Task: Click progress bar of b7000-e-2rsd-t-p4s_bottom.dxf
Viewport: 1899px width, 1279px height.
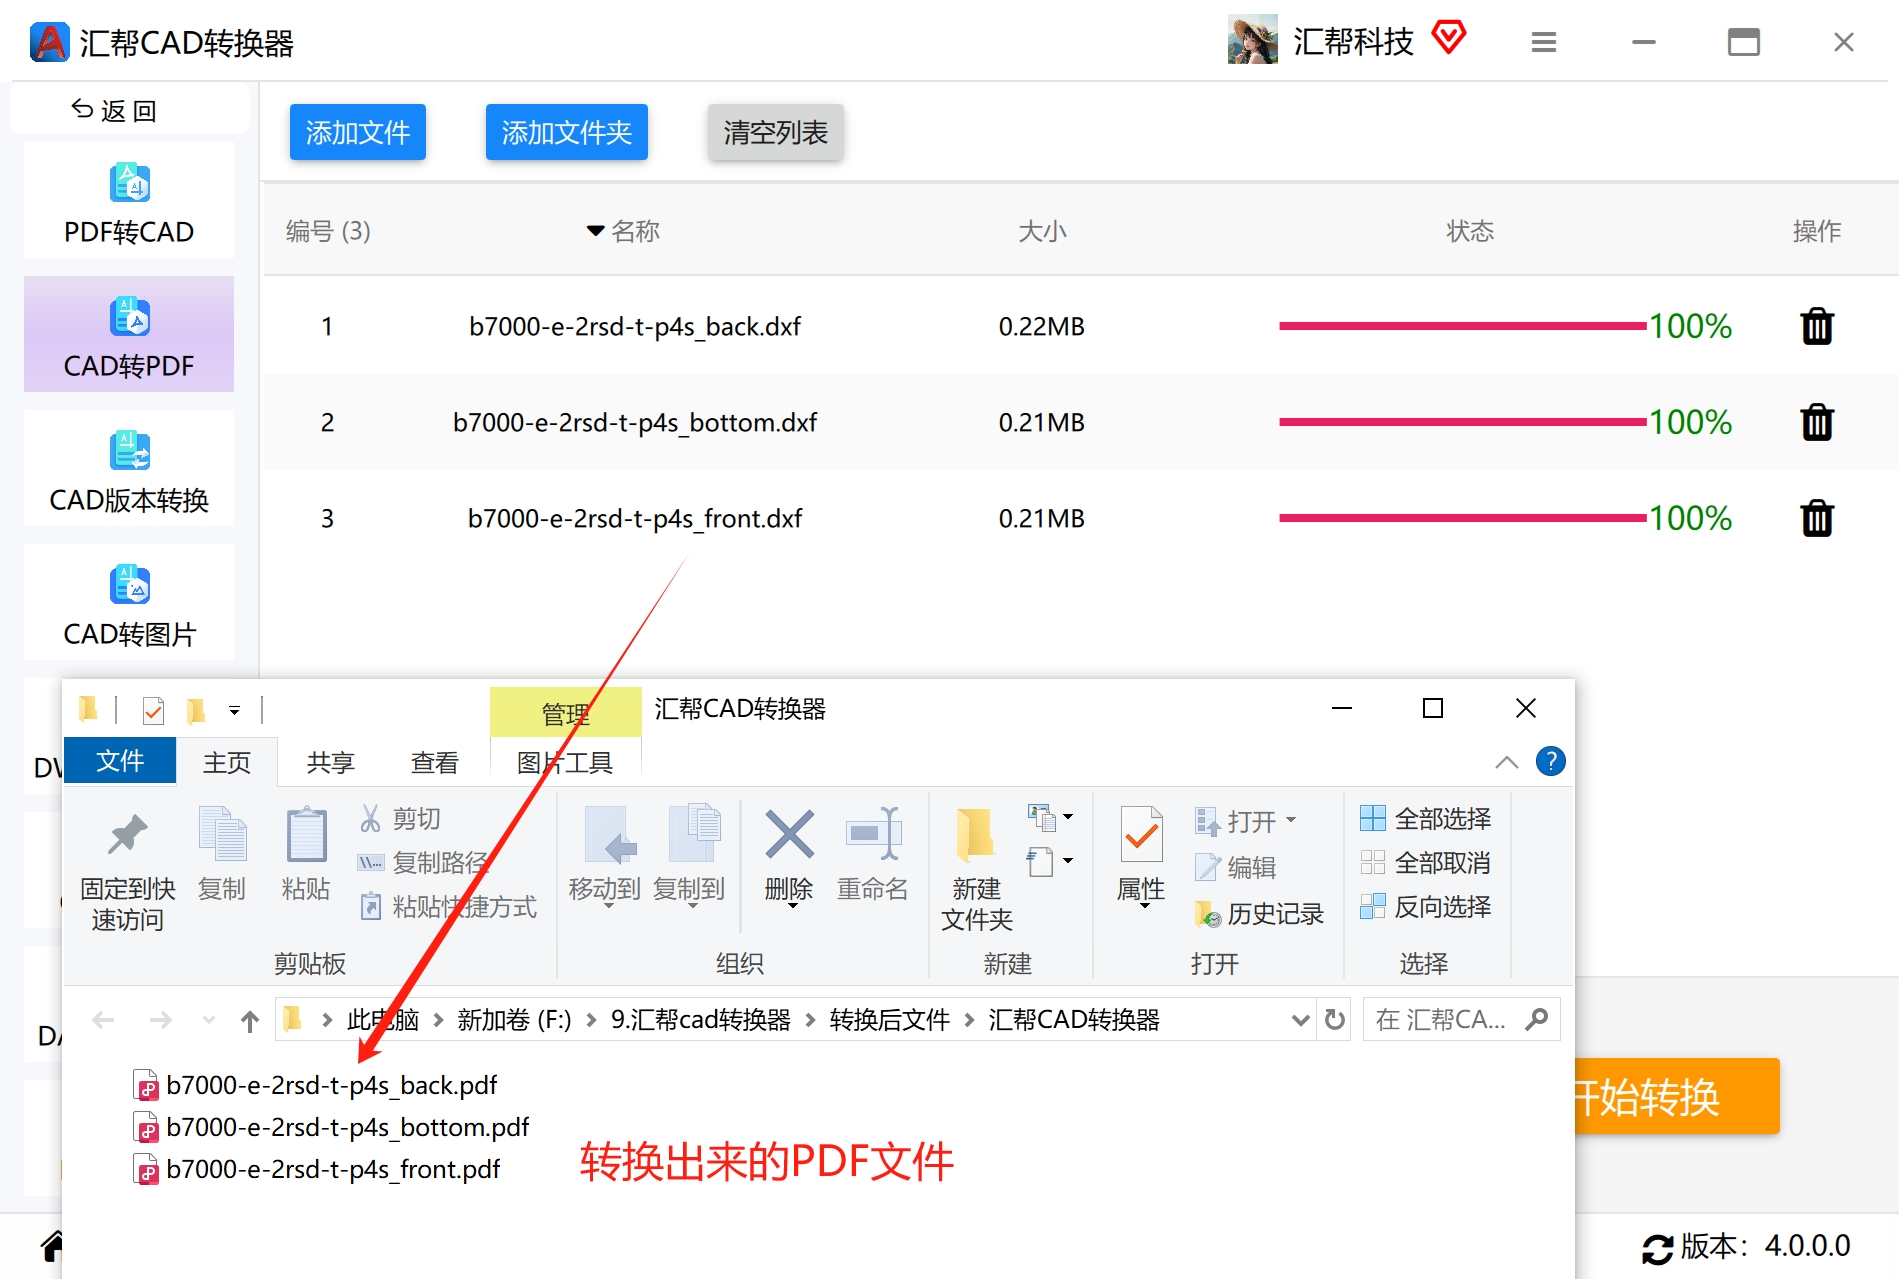Action: (x=1463, y=422)
